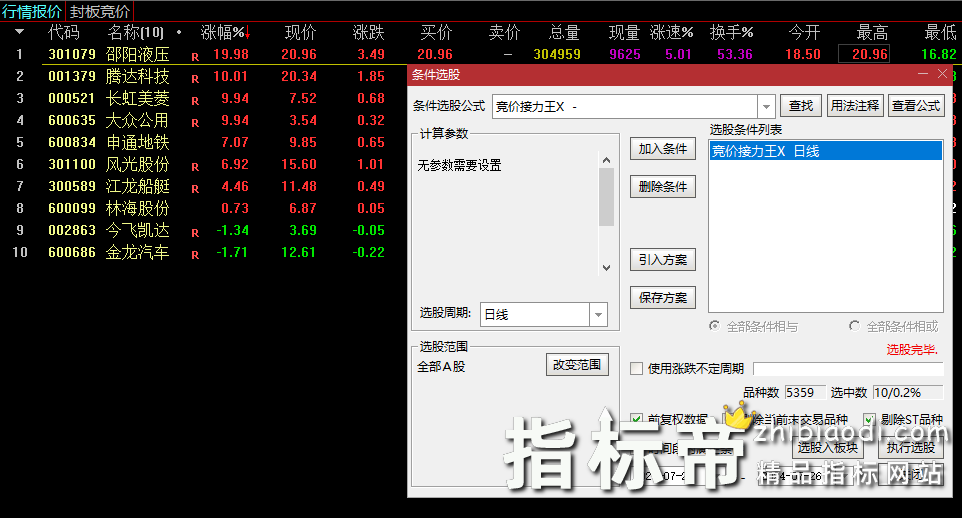The height and width of the screenshot is (518, 962).
Task: Select stock row 600635 大众公用
Action: [x=204, y=120]
